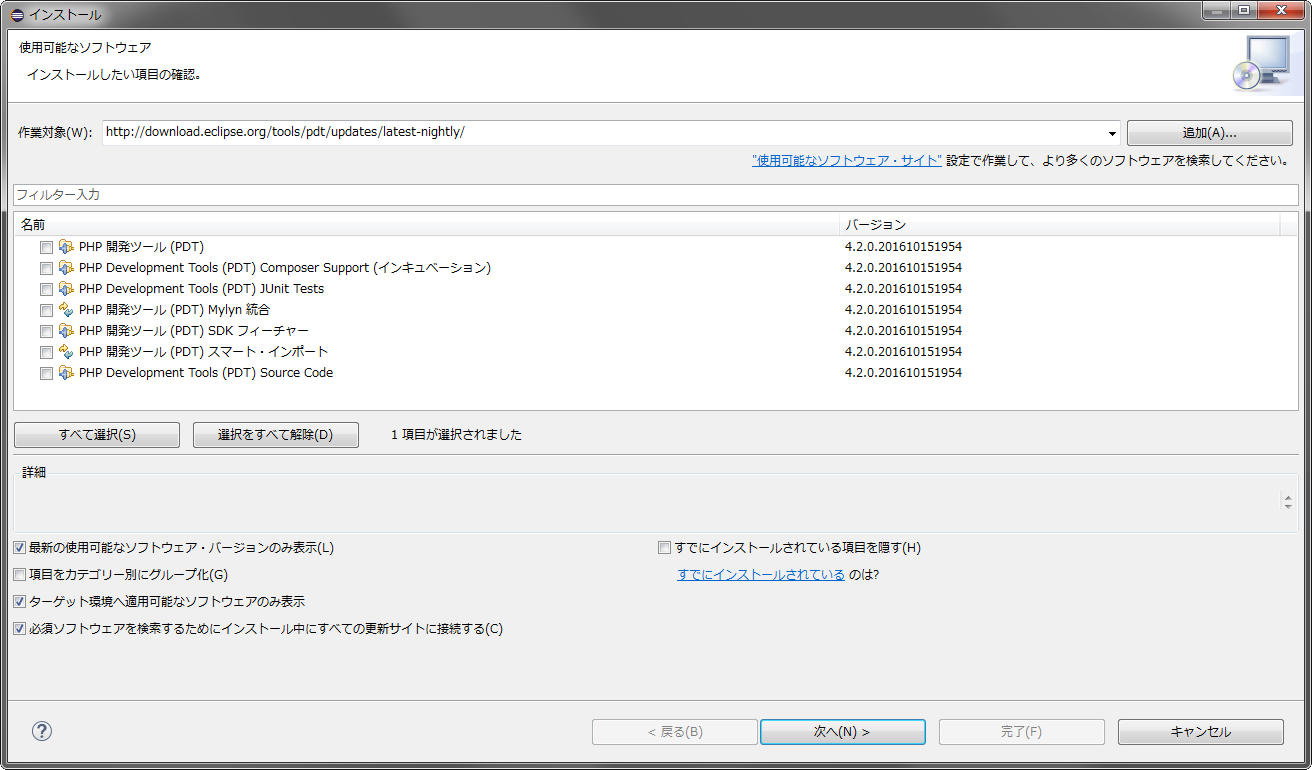Click the version cell of Mylyn 統合 row
The height and width of the screenshot is (770, 1312).
click(x=903, y=310)
